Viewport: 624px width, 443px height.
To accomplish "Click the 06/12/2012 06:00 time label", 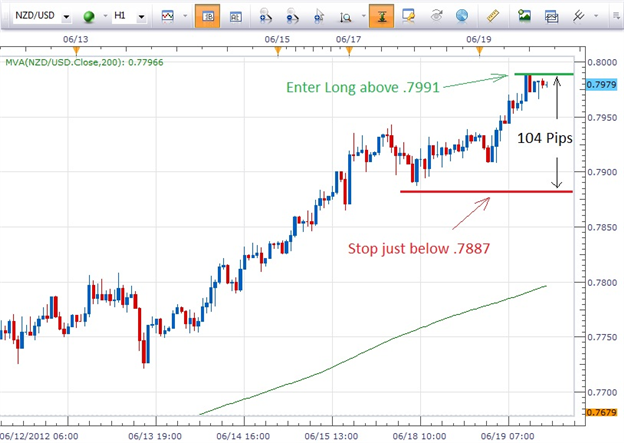I will click(x=39, y=436).
